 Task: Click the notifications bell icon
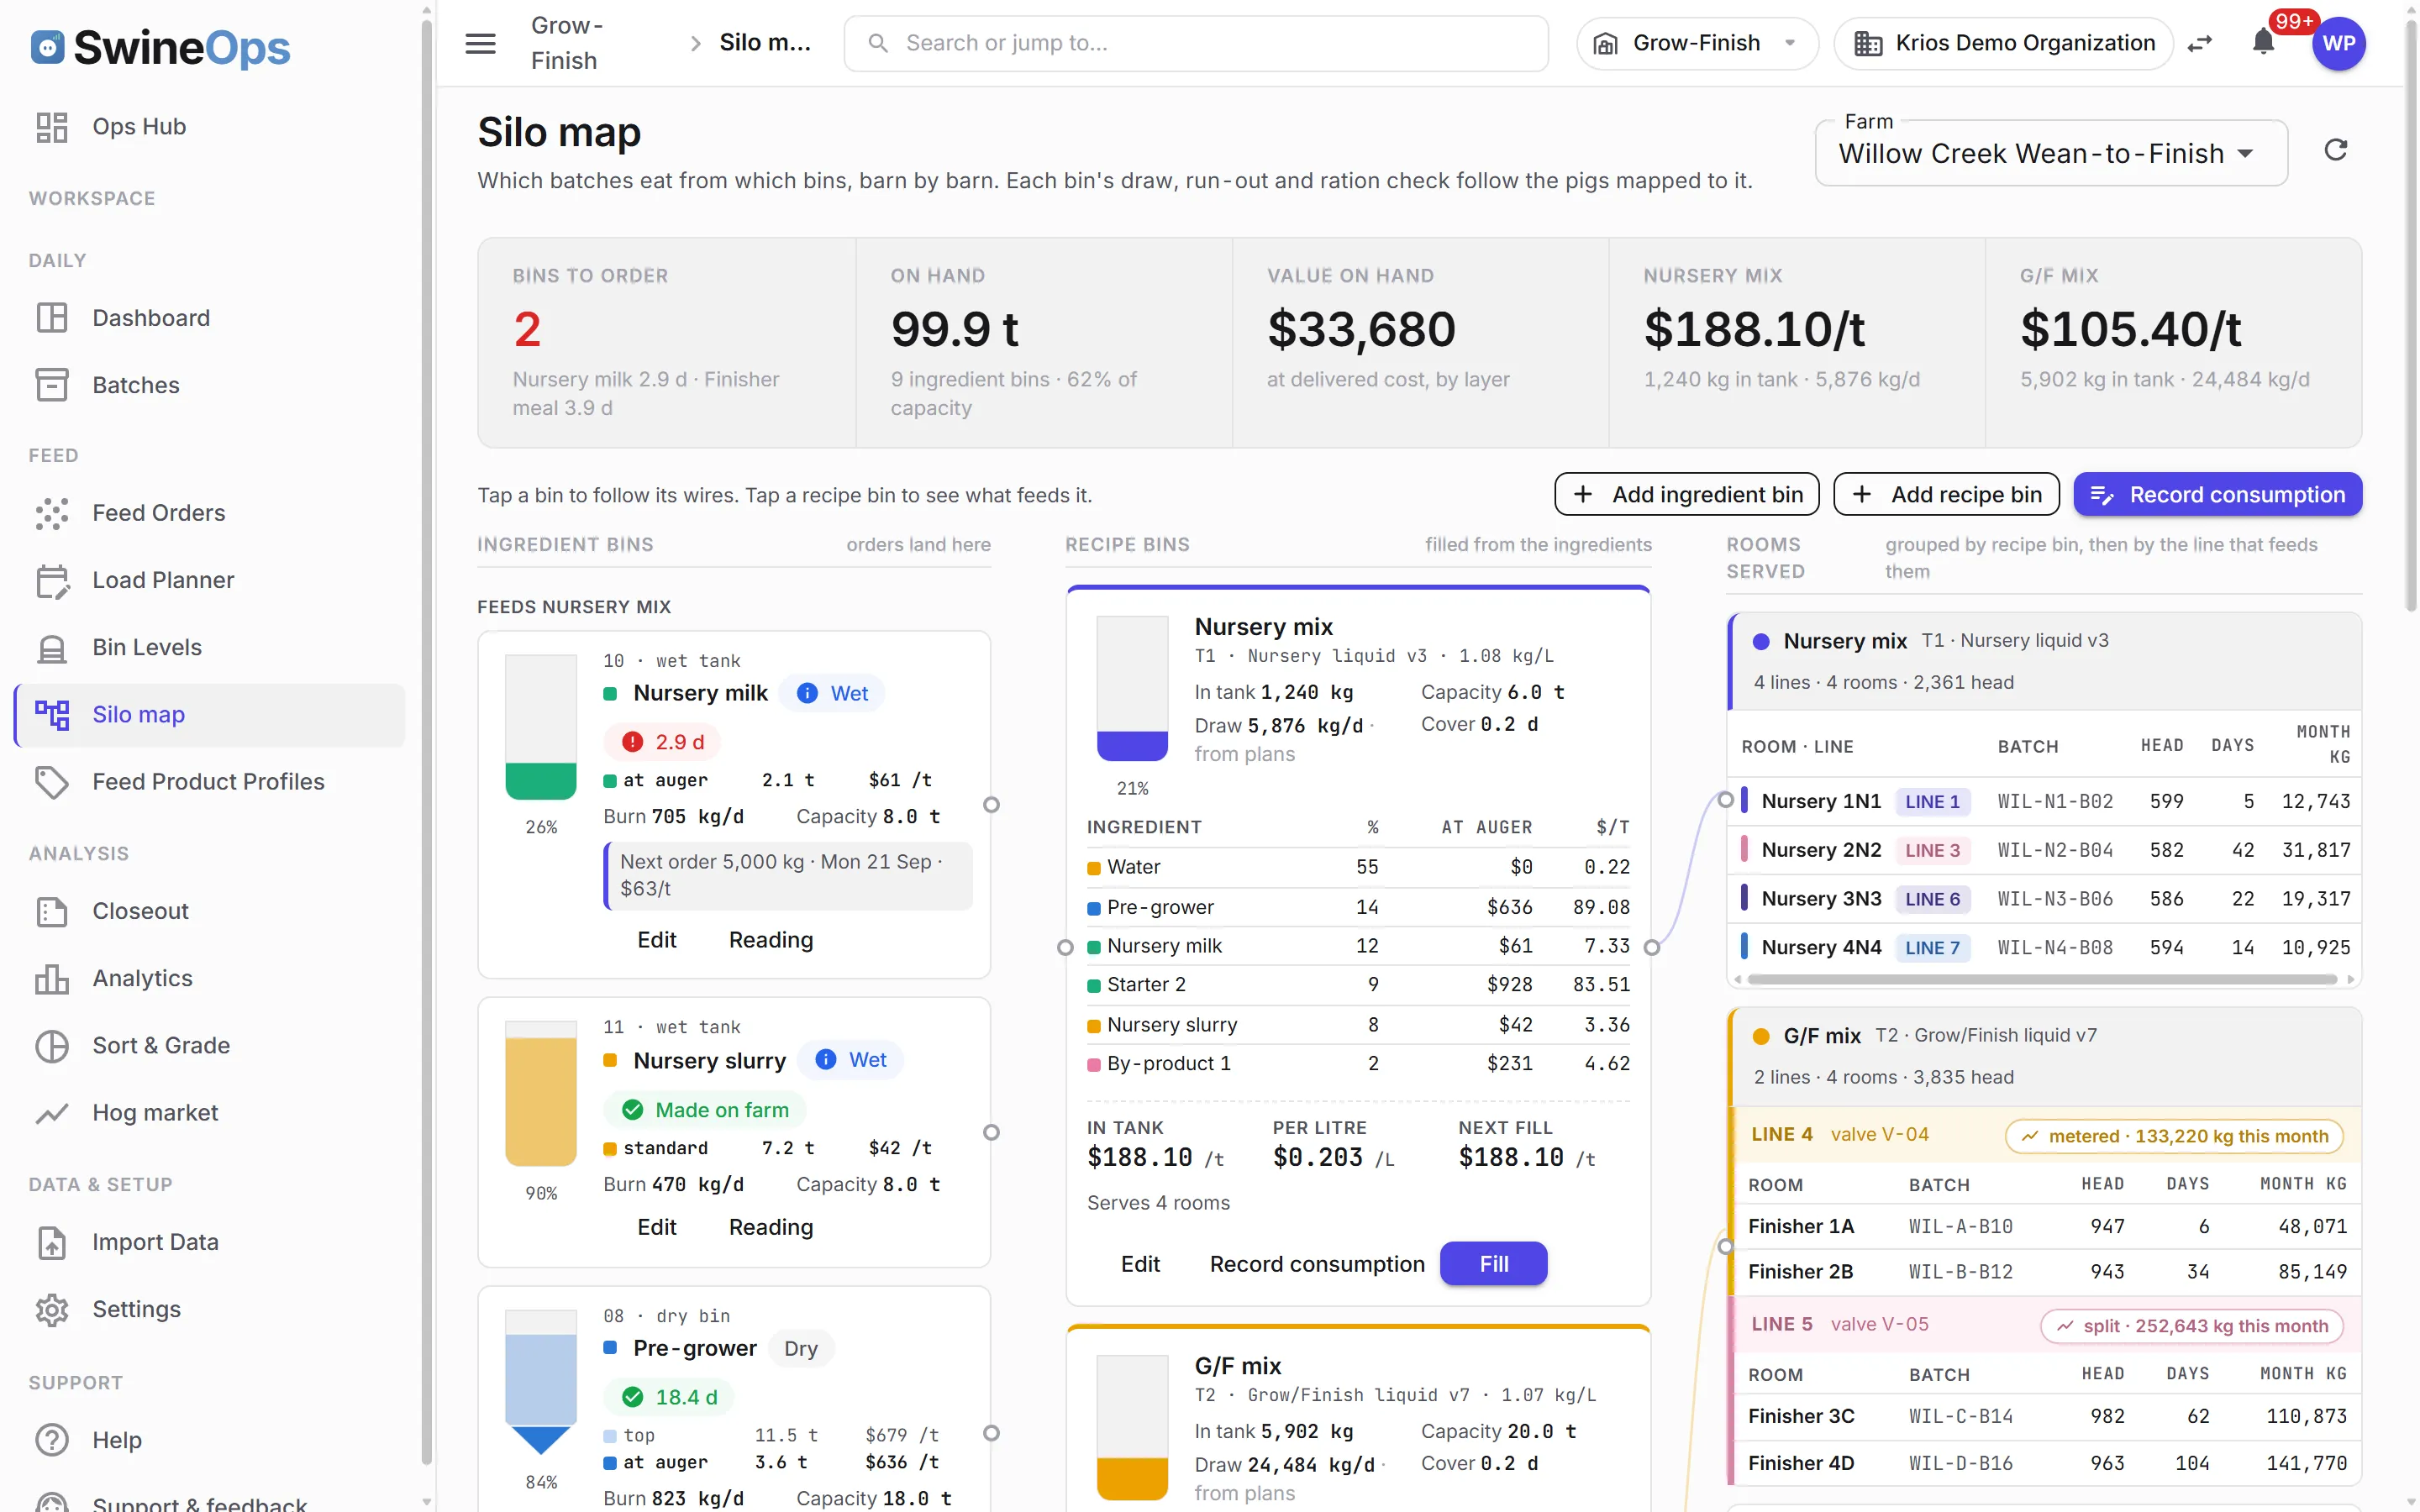tap(2263, 43)
